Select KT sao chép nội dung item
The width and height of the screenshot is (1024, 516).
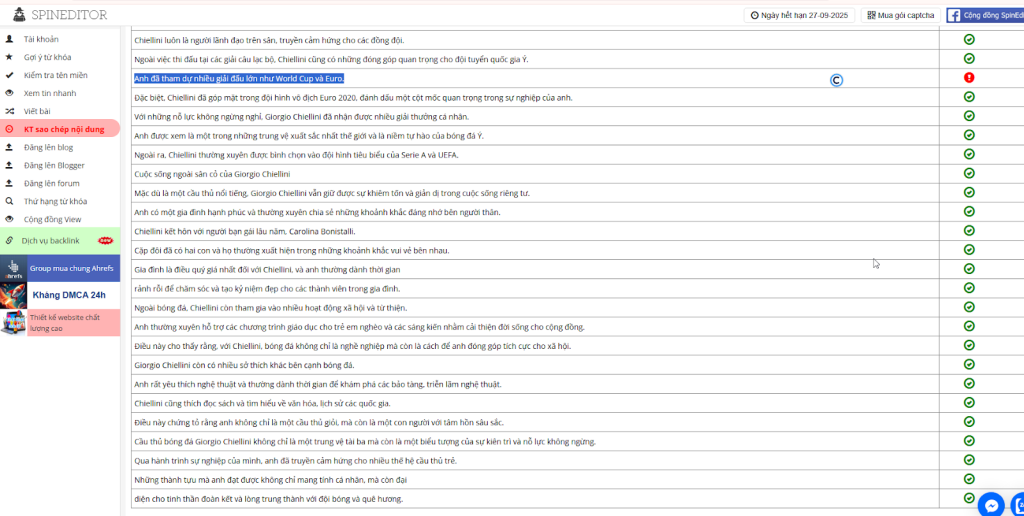click(63, 129)
